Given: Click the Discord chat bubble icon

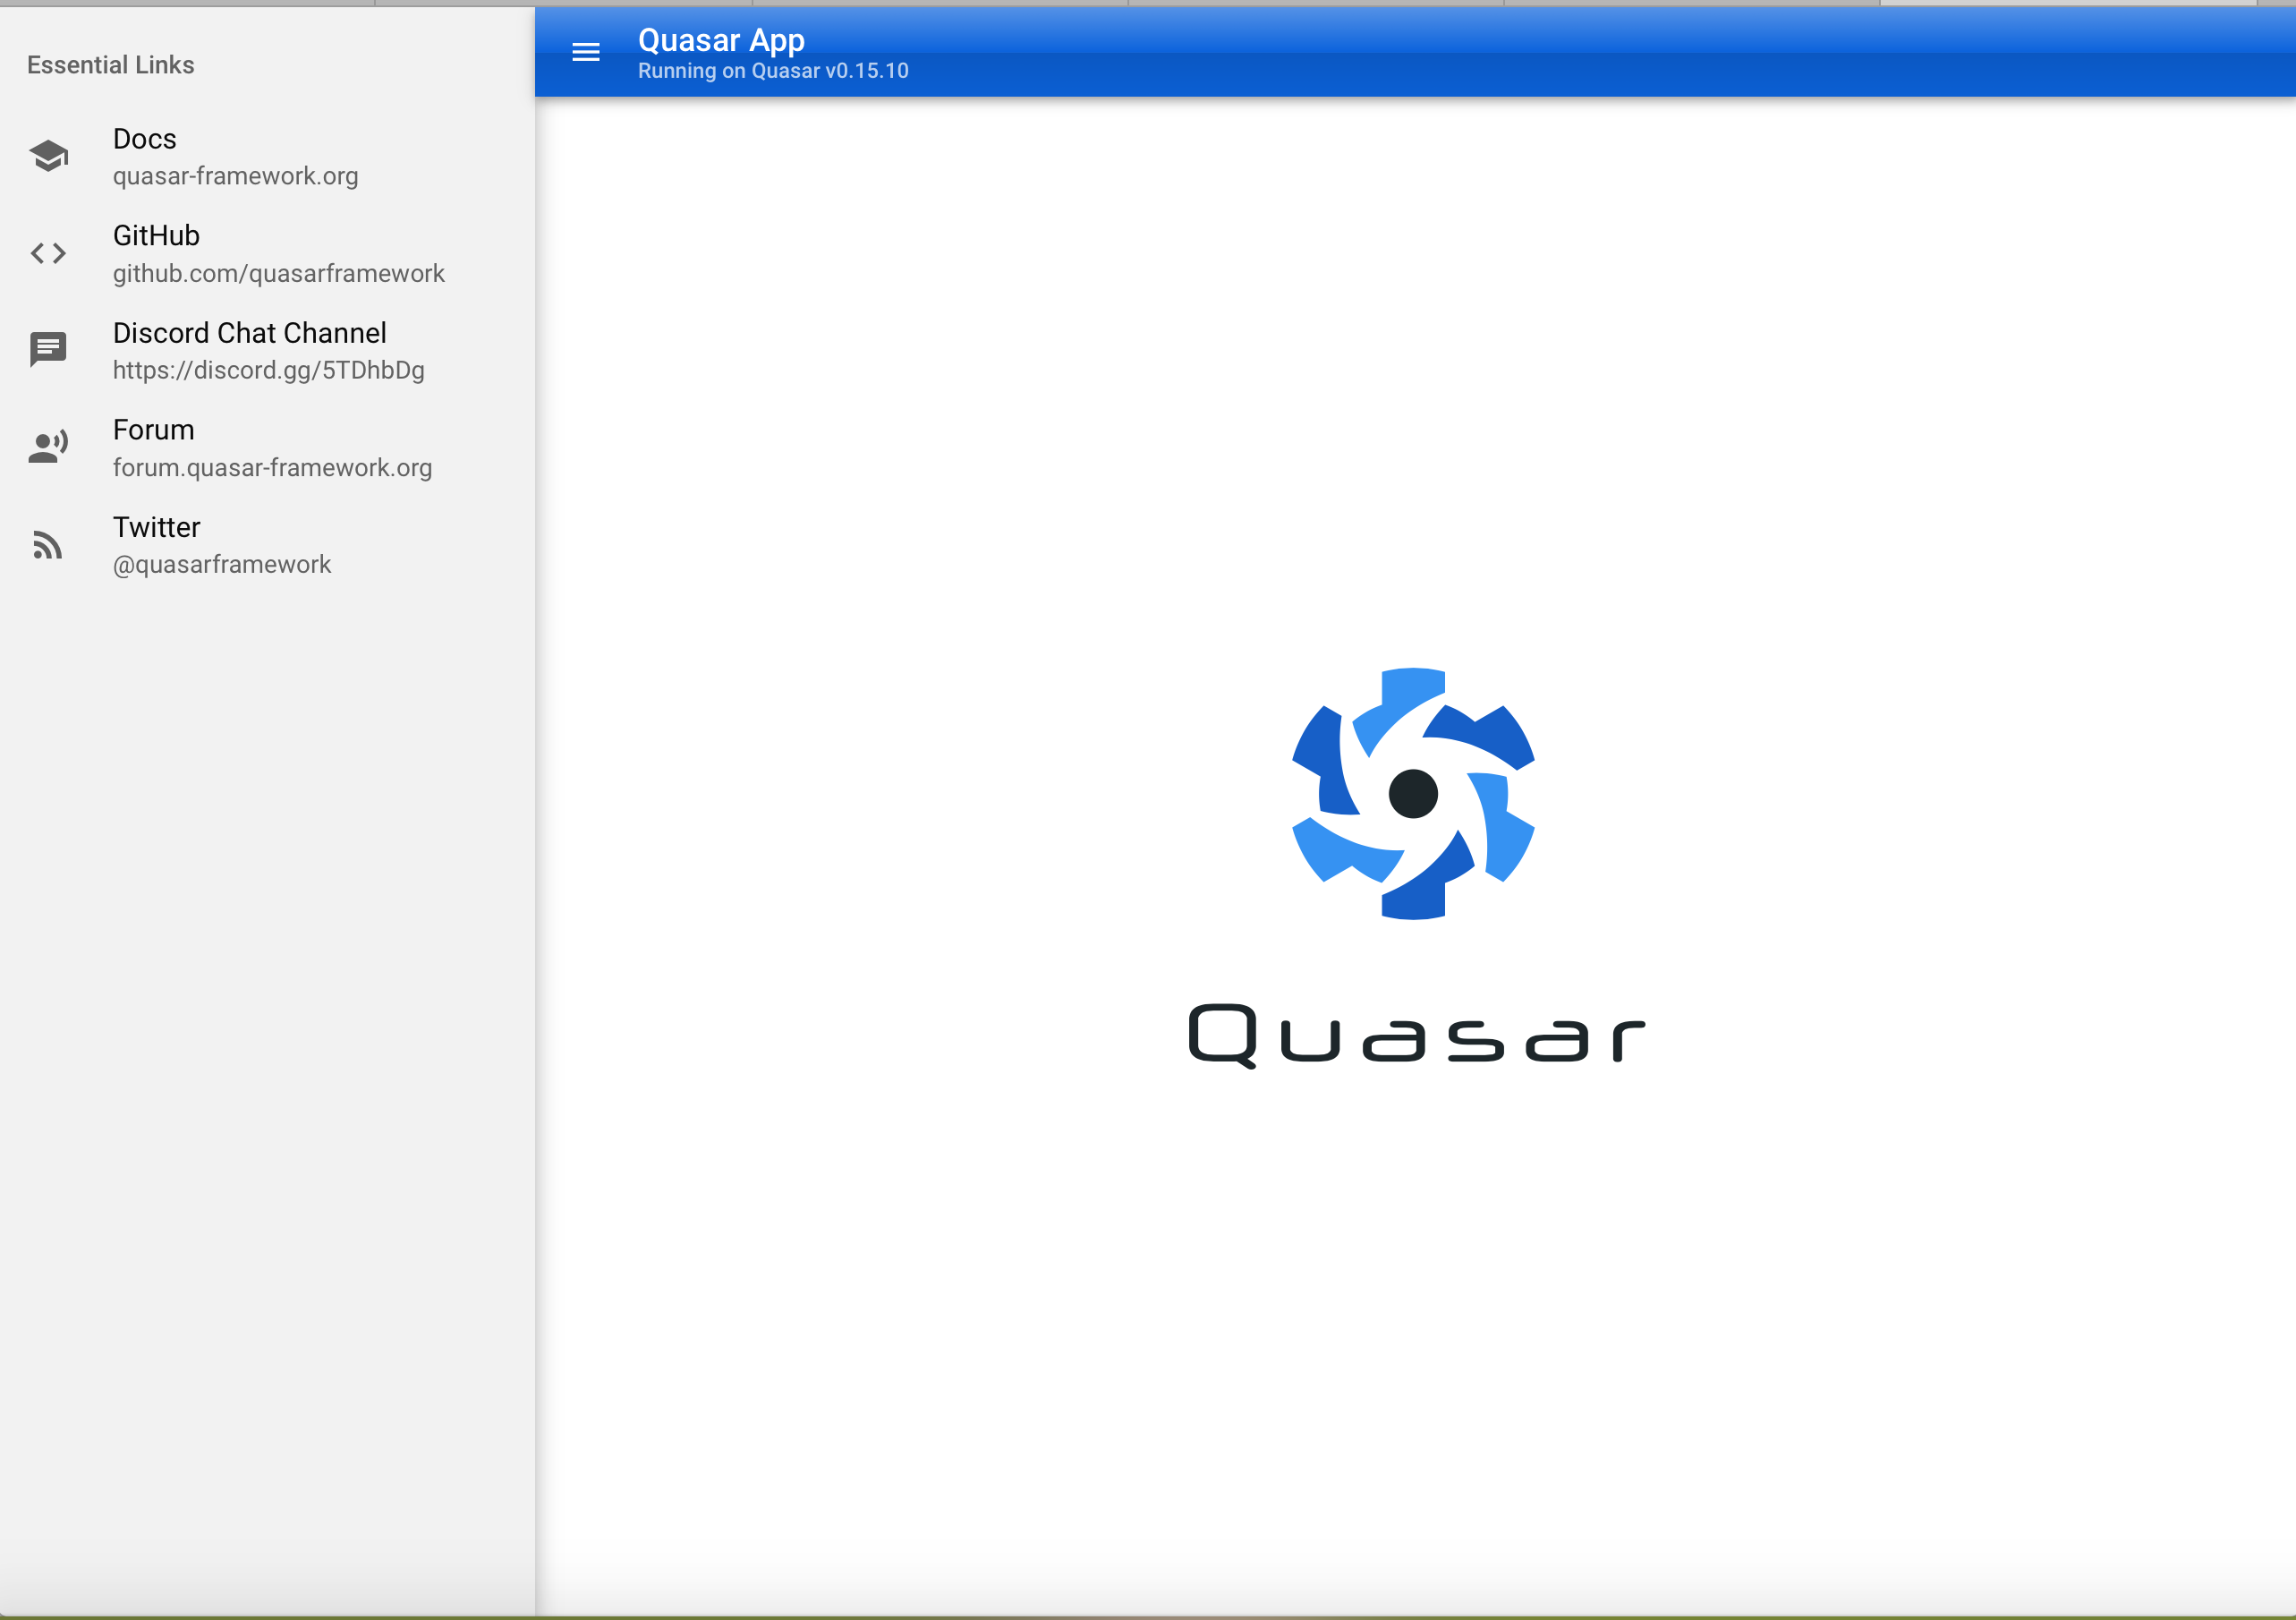Looking at the screenshot, I should coord(48,349).
